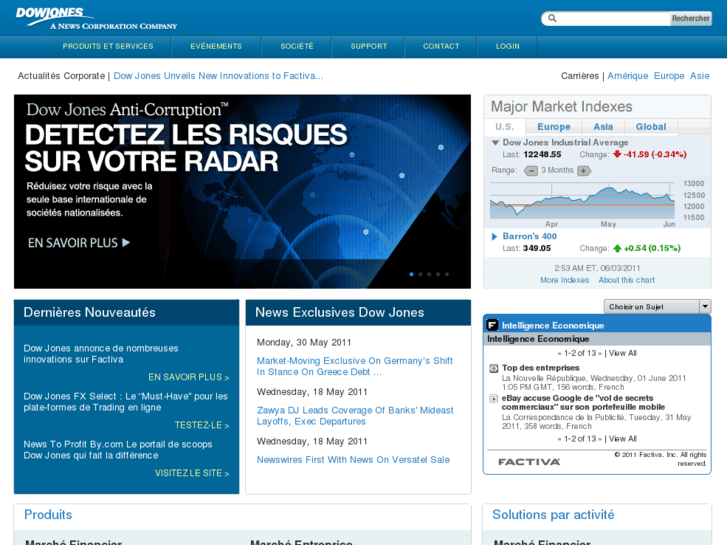Open the Factiva innovations news headline link
The height and width of the screenshot is (545, 727).
[x=218, y=76]
